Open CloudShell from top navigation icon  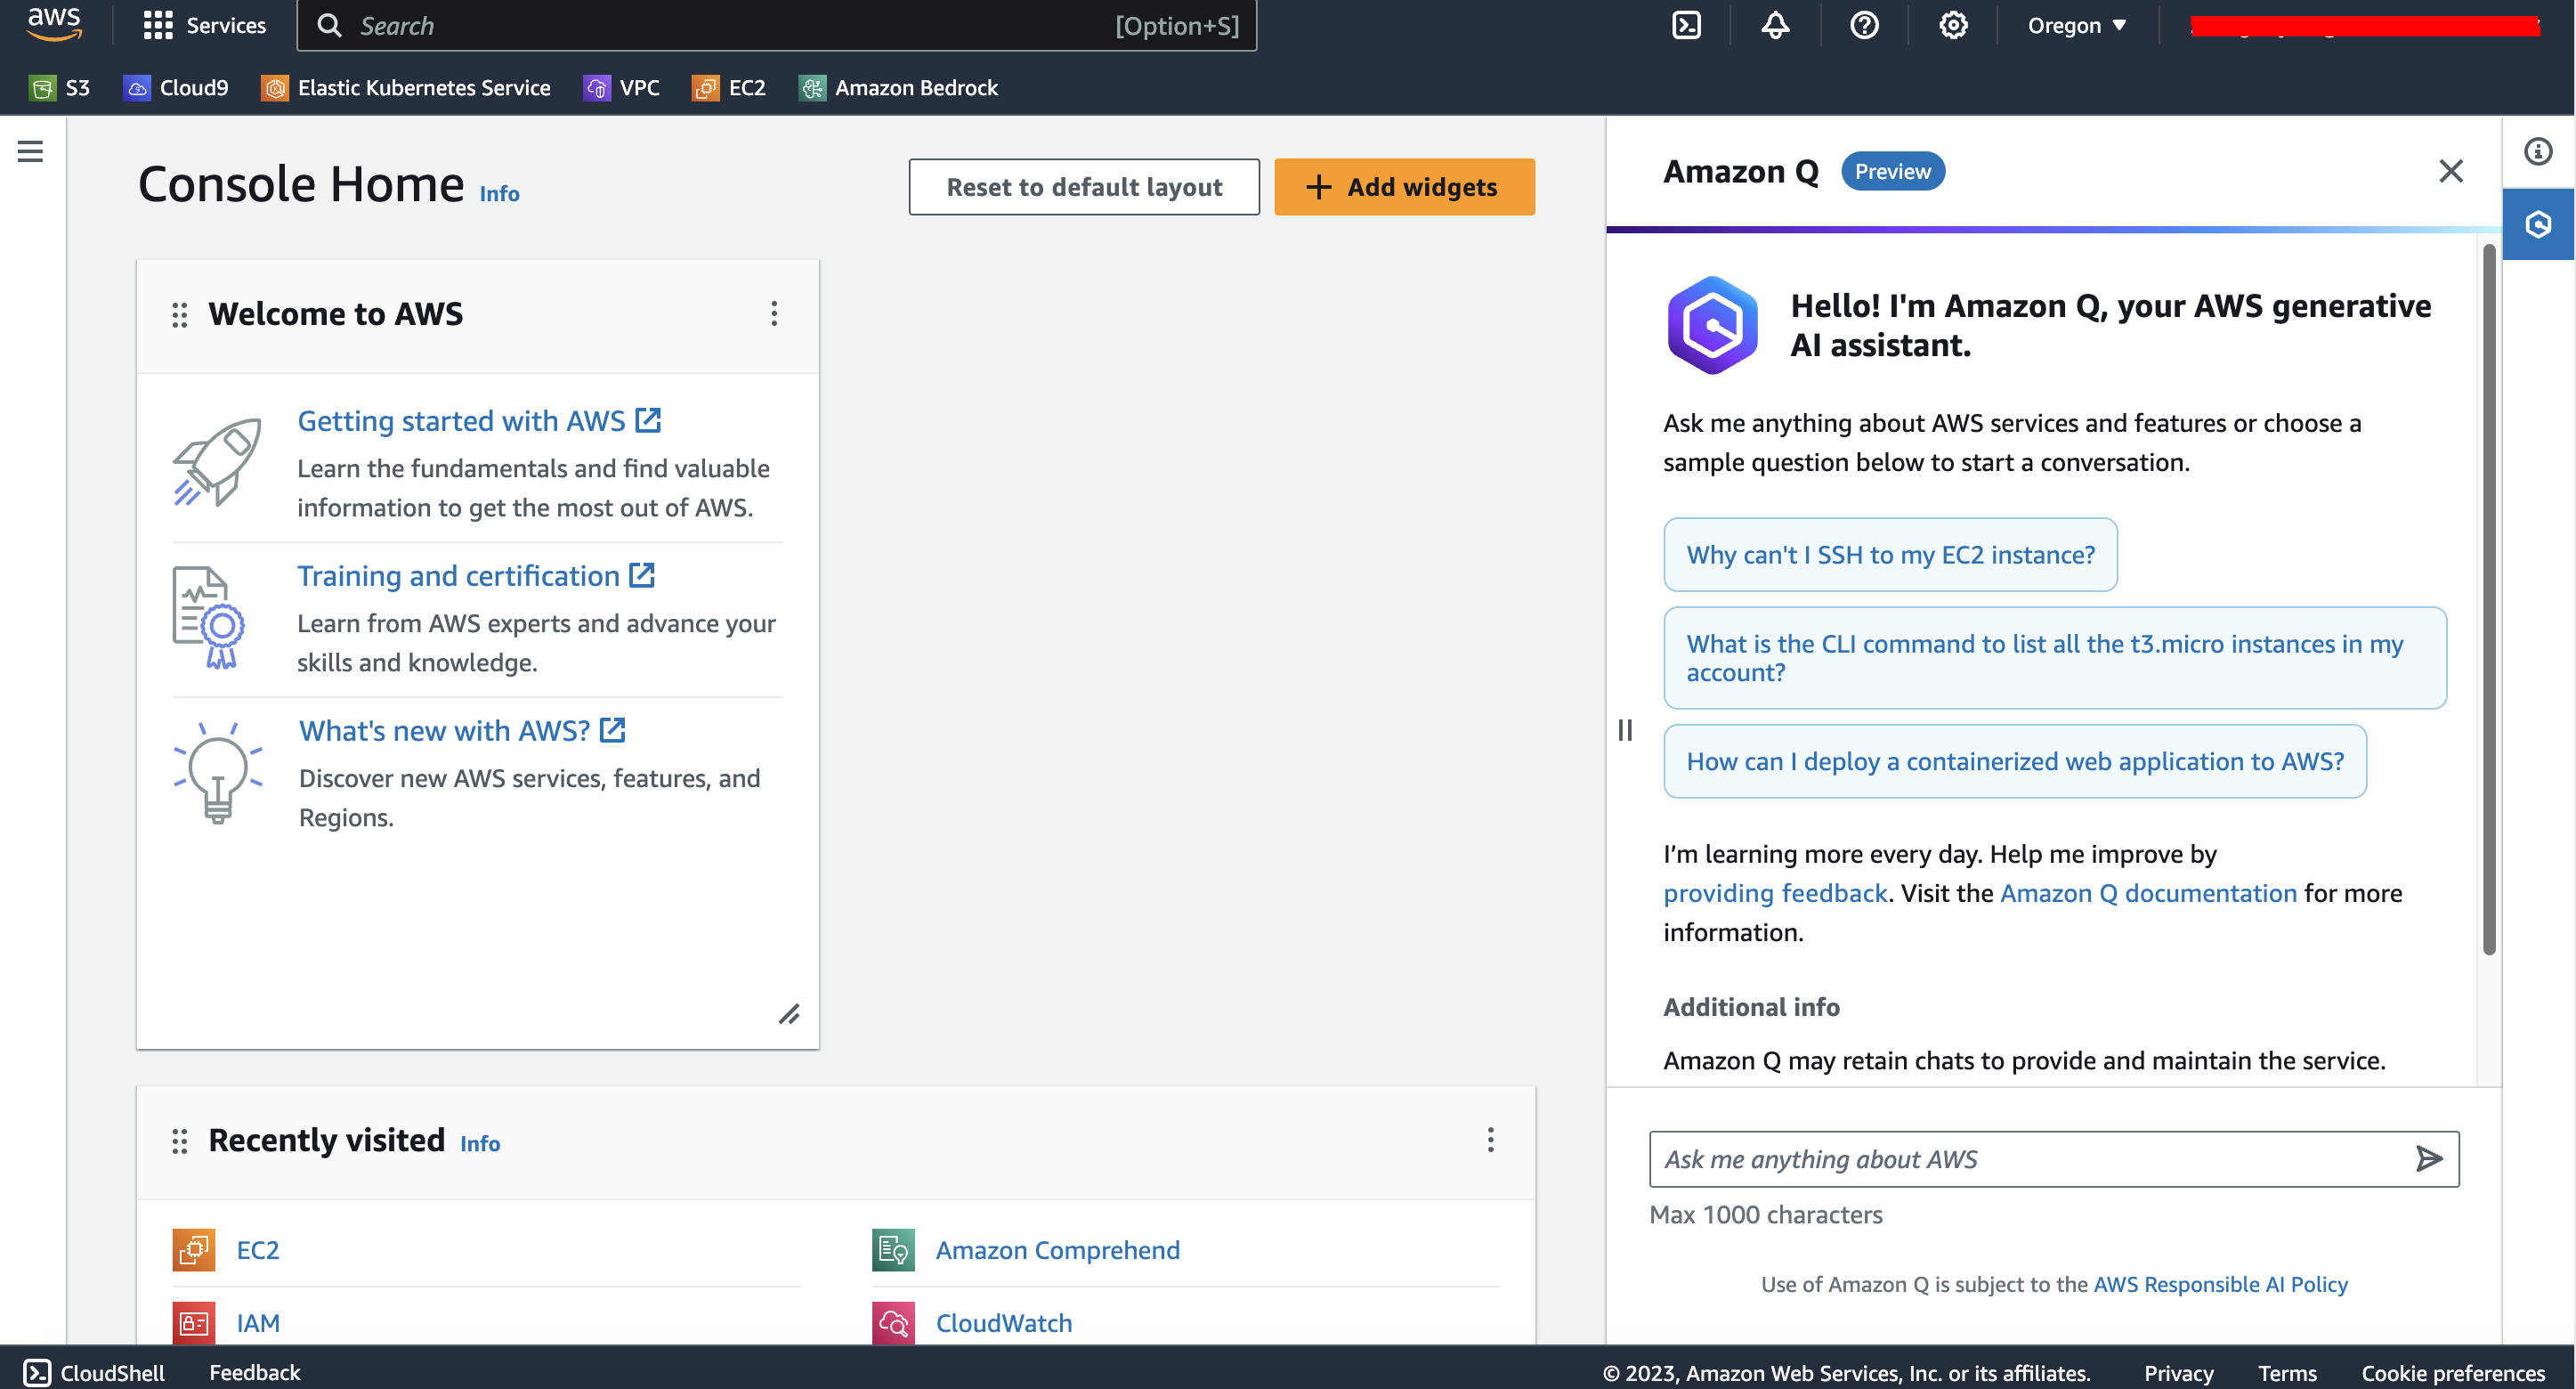coord(1686,25)
